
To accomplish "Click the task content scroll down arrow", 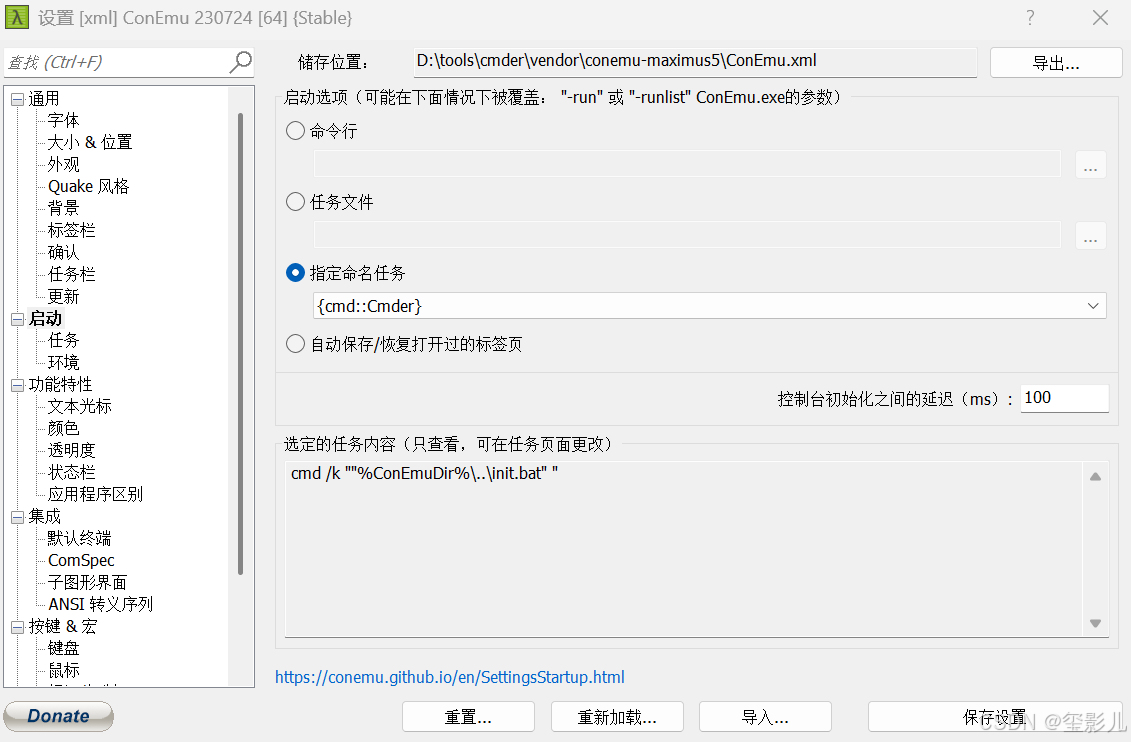I will pyautogui.click(x=1095, y=623).
